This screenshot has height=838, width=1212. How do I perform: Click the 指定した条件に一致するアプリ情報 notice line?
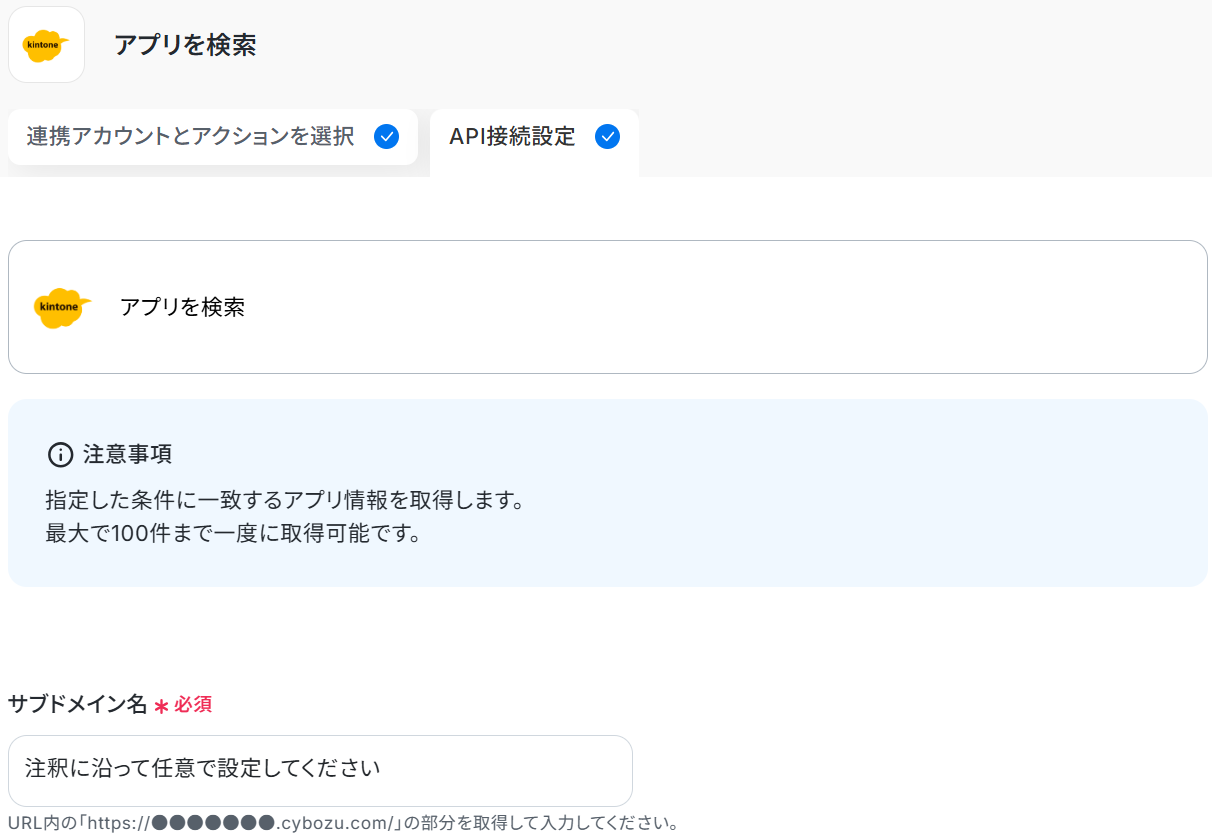click(285, 500)
